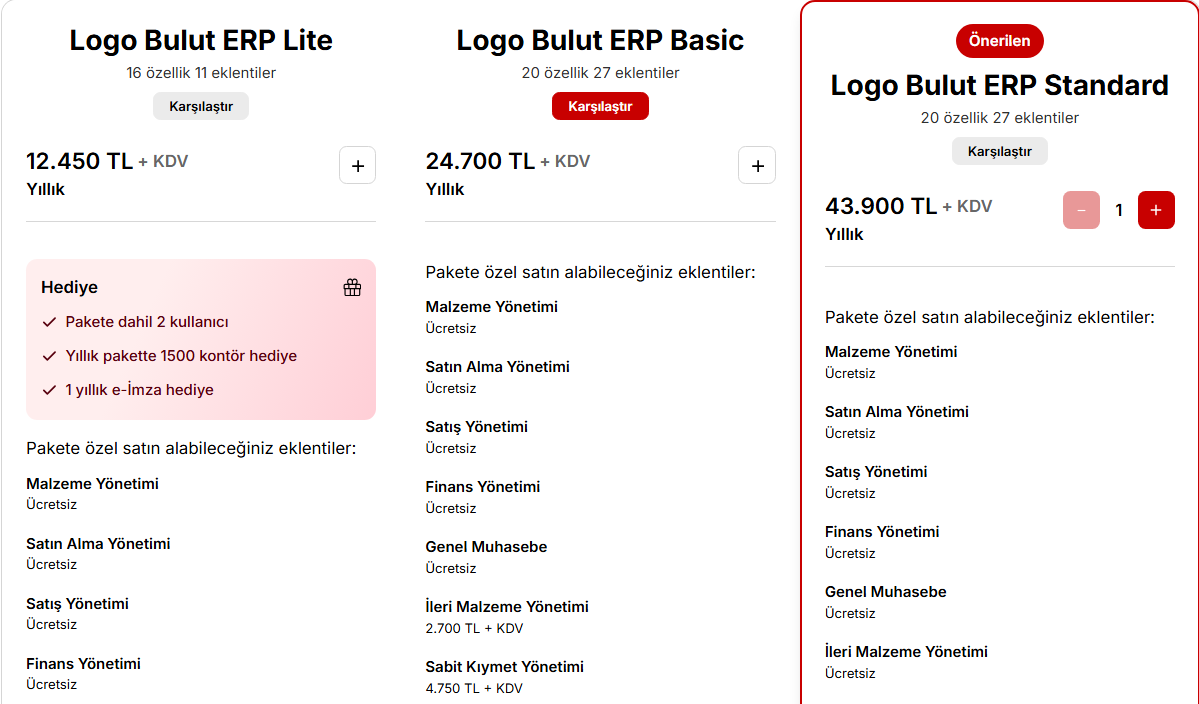Click checkmark beside 1 yıllık e-İmza hediye

[x=50, y=390]
